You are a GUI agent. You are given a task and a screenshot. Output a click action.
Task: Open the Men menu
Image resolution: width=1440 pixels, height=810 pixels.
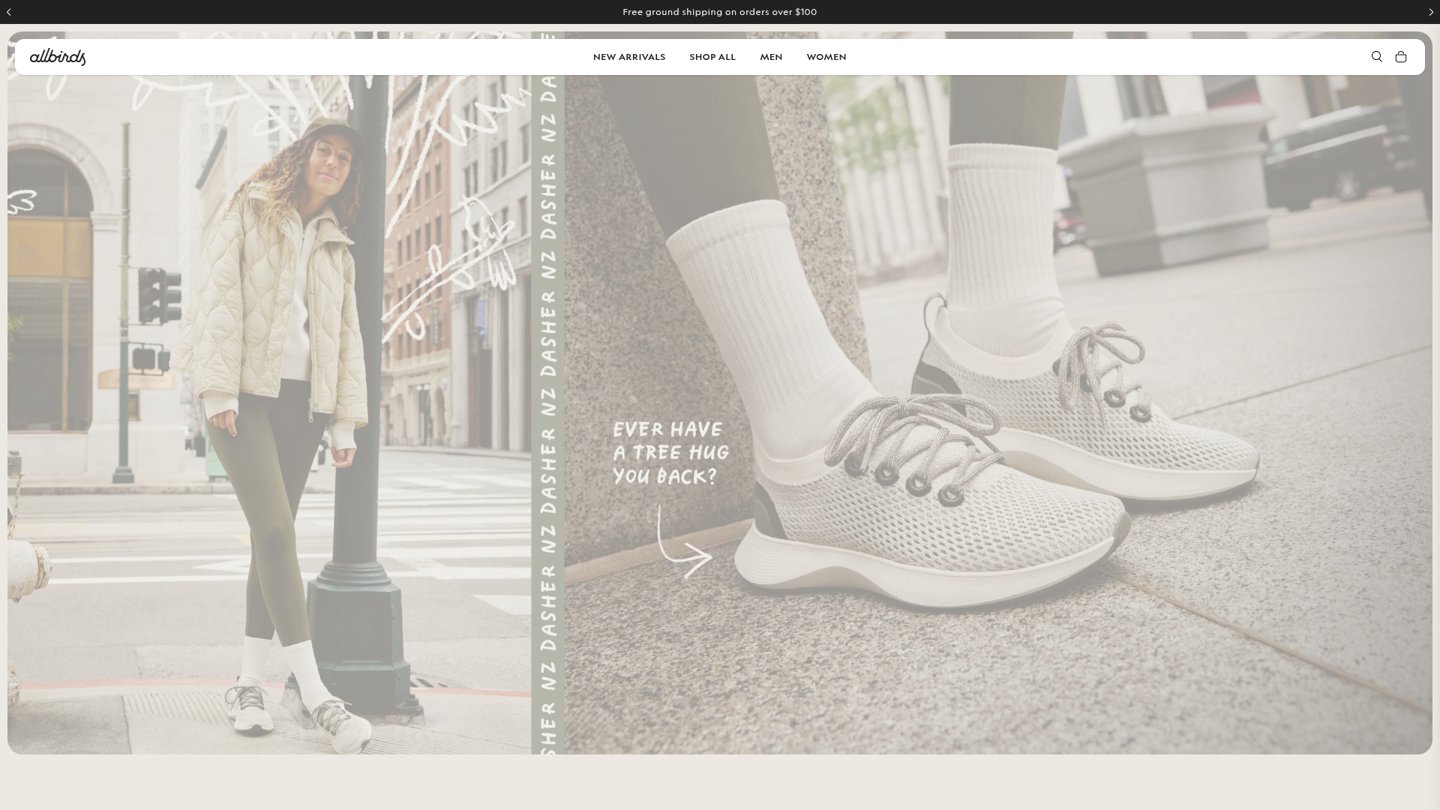coord(771,57)
